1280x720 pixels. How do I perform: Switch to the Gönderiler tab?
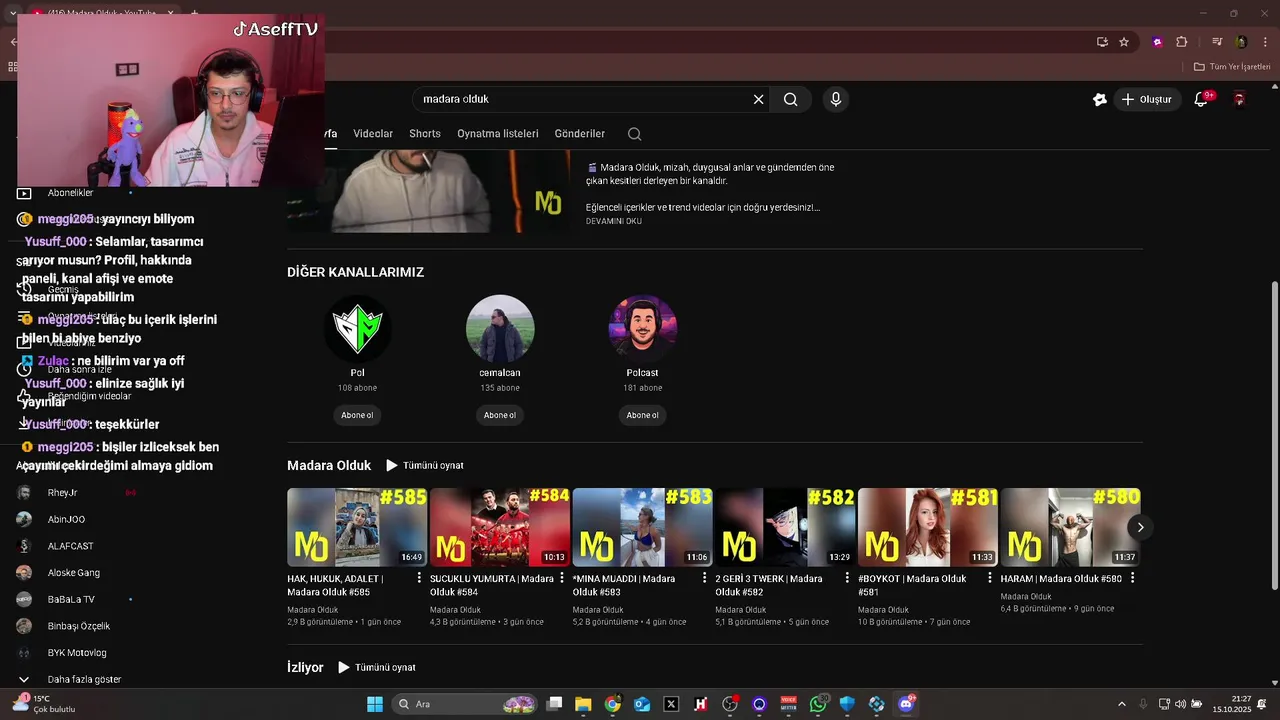(580, 134)
